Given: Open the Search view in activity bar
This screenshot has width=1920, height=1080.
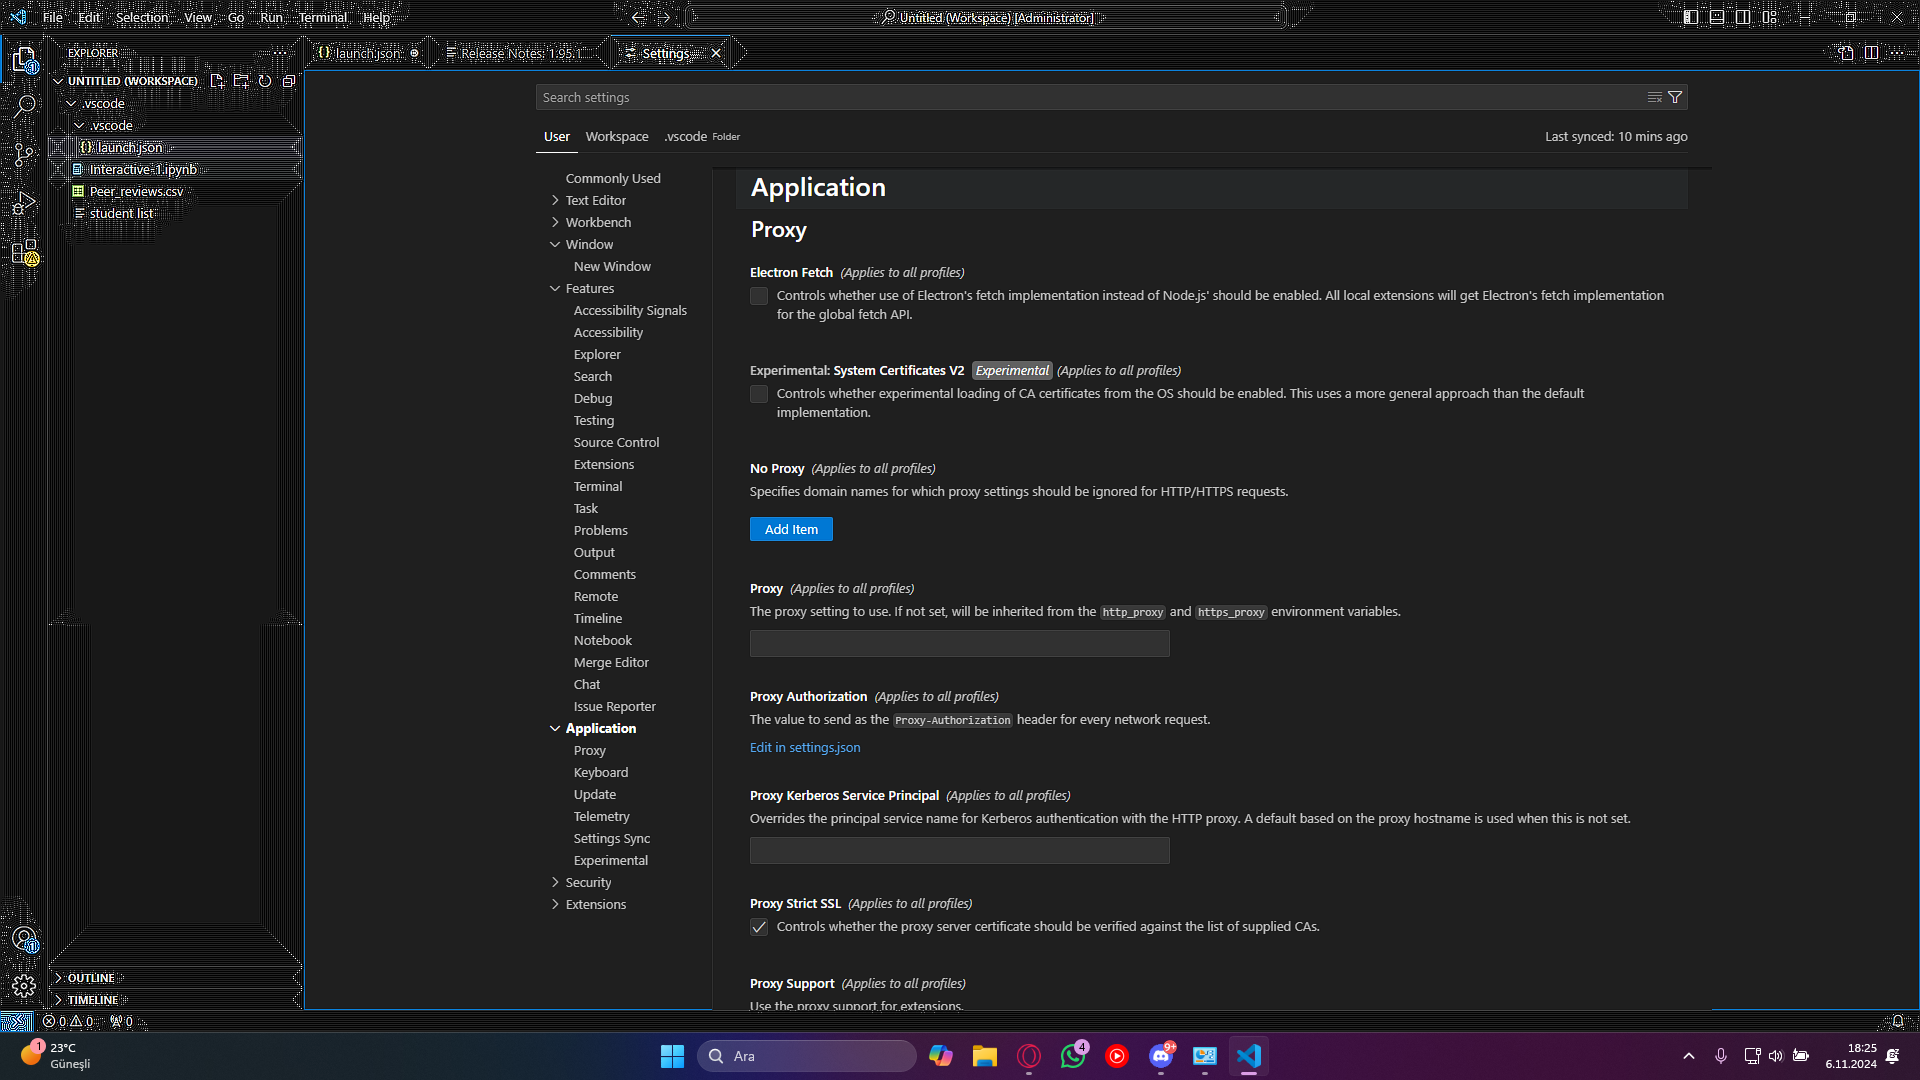Looking at the screenshot, I should (24, 106).
